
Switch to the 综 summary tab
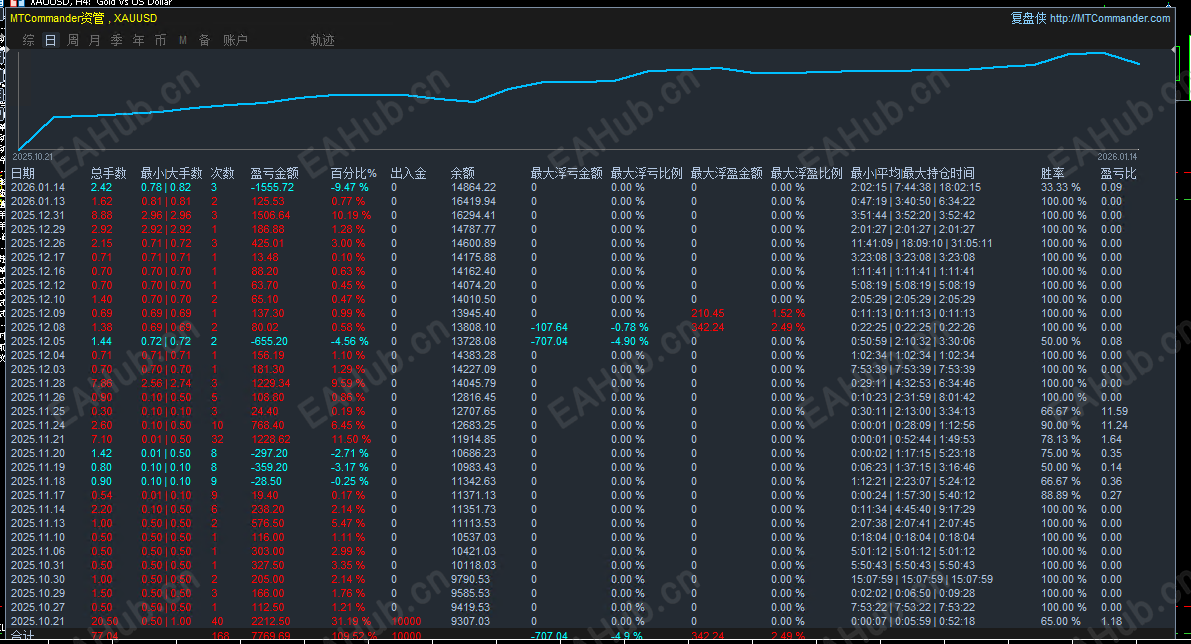click(29, 40)
